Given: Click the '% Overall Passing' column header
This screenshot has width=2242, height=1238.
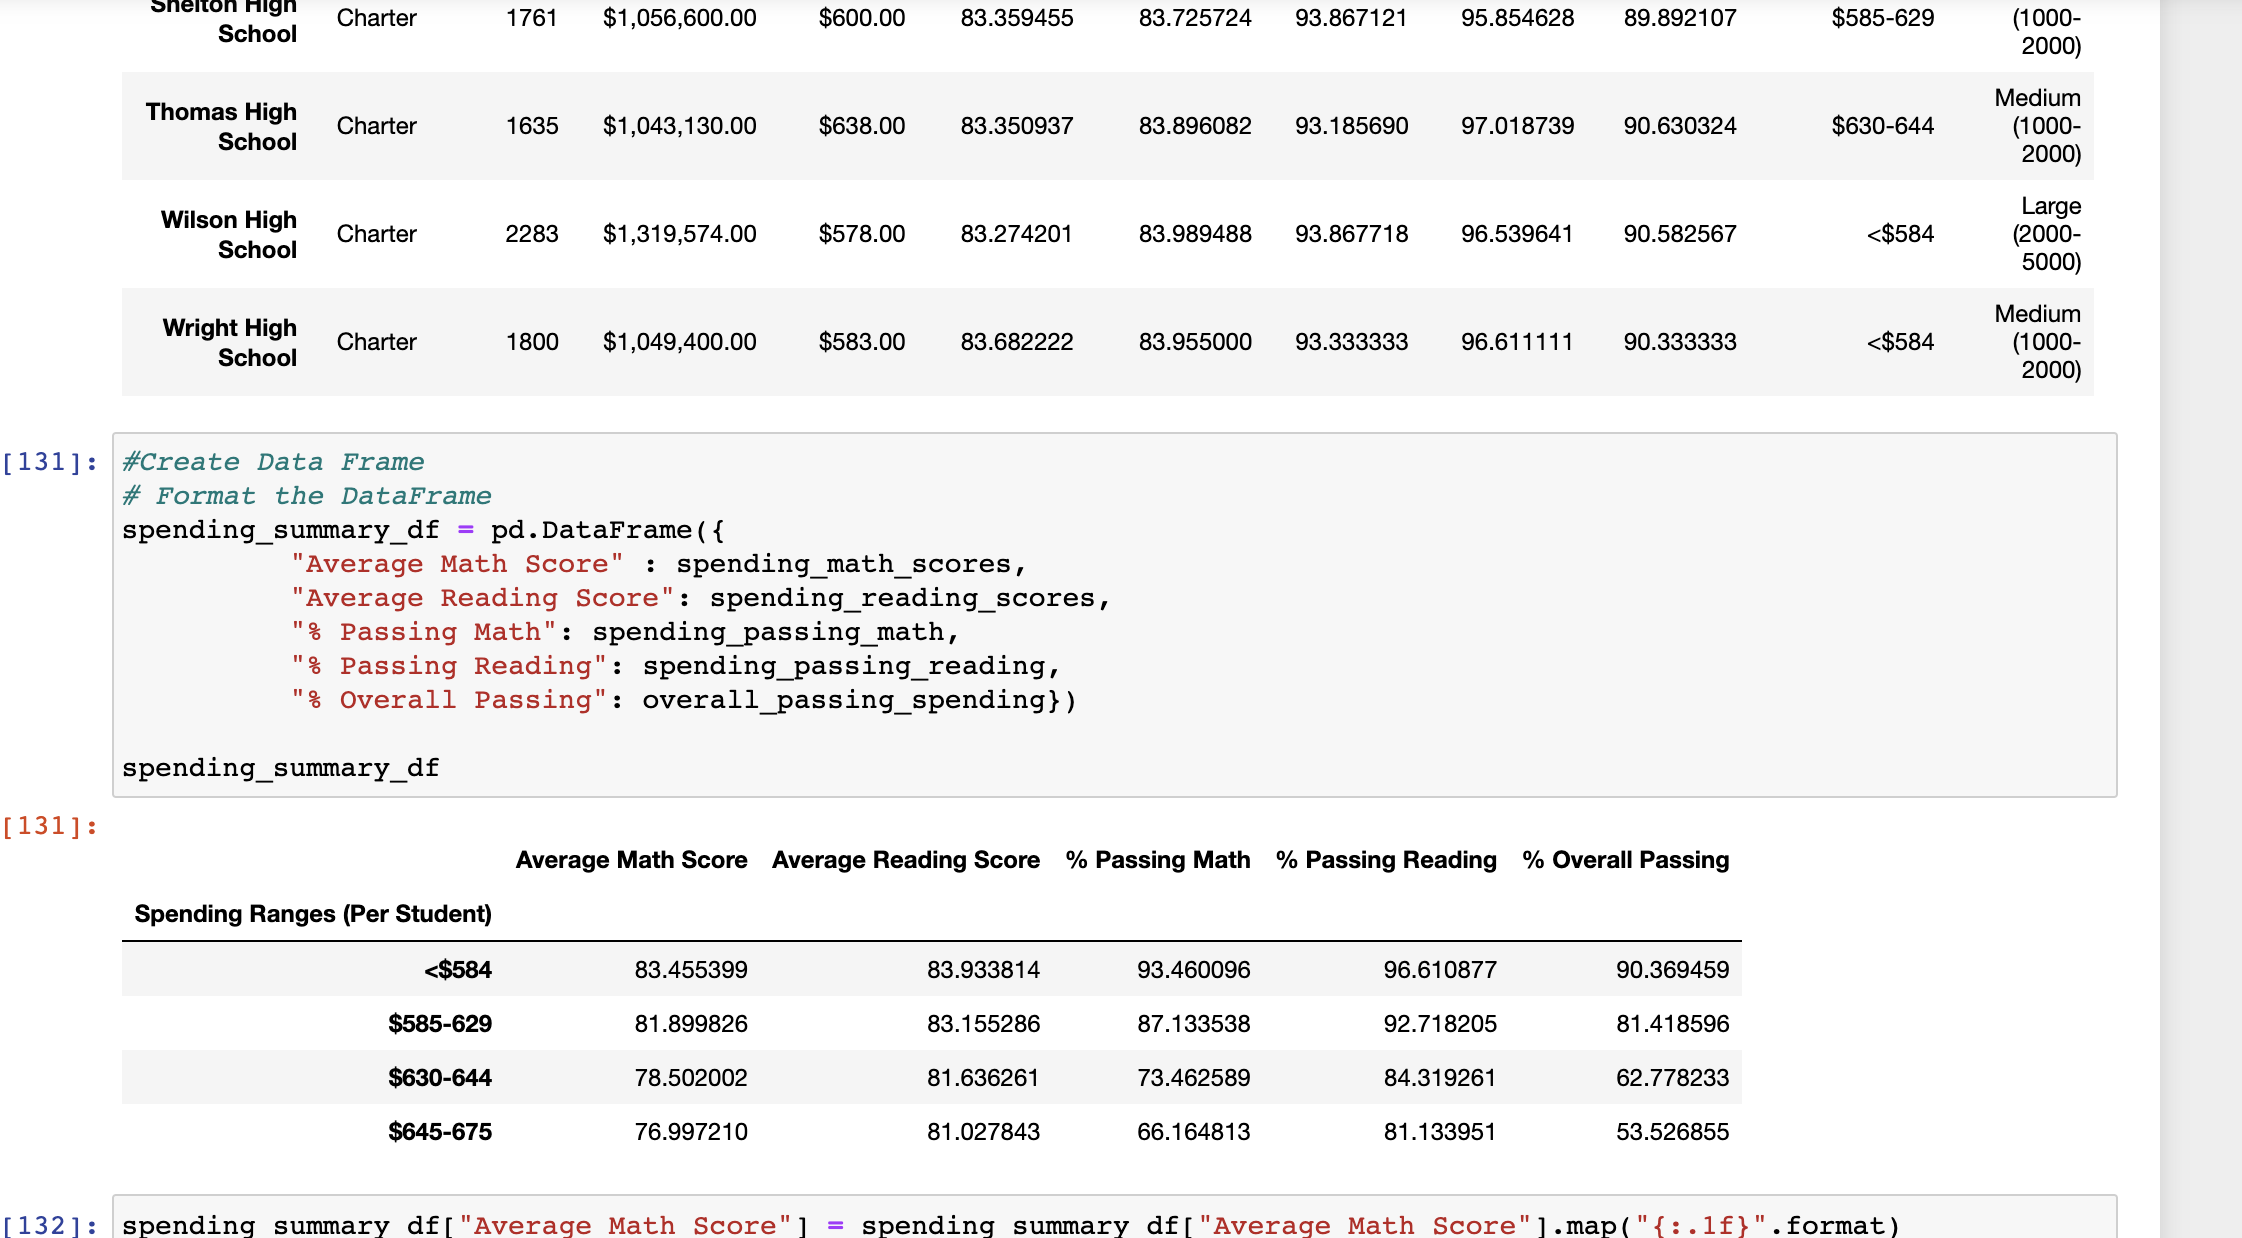Looking at the screenshot, I should 1625,859.
